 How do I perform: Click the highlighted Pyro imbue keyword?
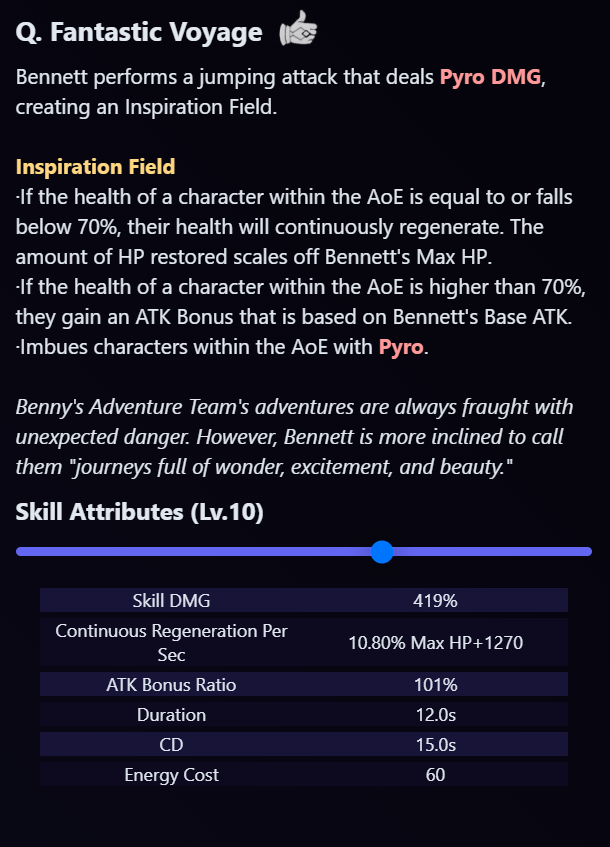click(400, 347)
